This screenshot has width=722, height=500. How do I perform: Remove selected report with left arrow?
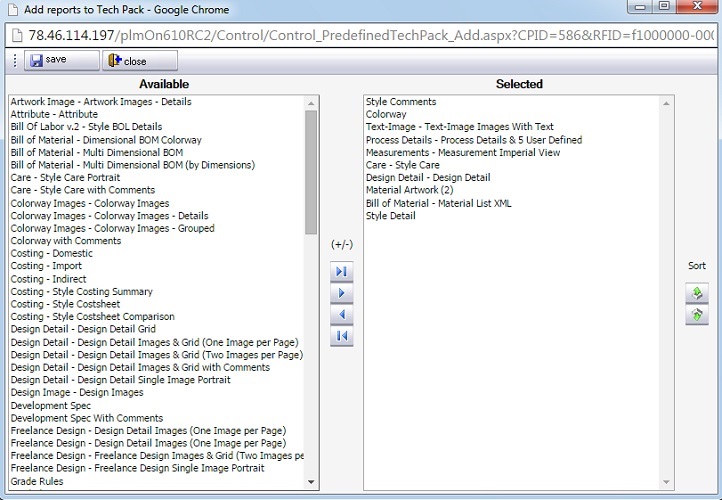(342, 314)
